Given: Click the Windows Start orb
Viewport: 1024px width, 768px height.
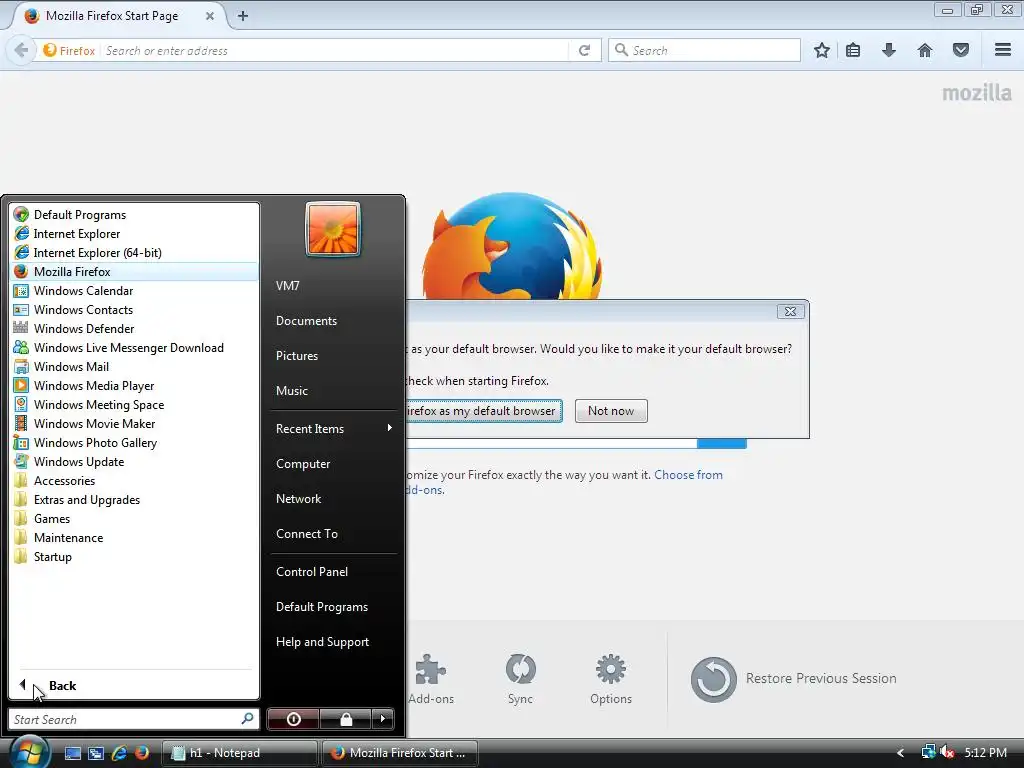Looking at the screenshot, I should point(29,751).
